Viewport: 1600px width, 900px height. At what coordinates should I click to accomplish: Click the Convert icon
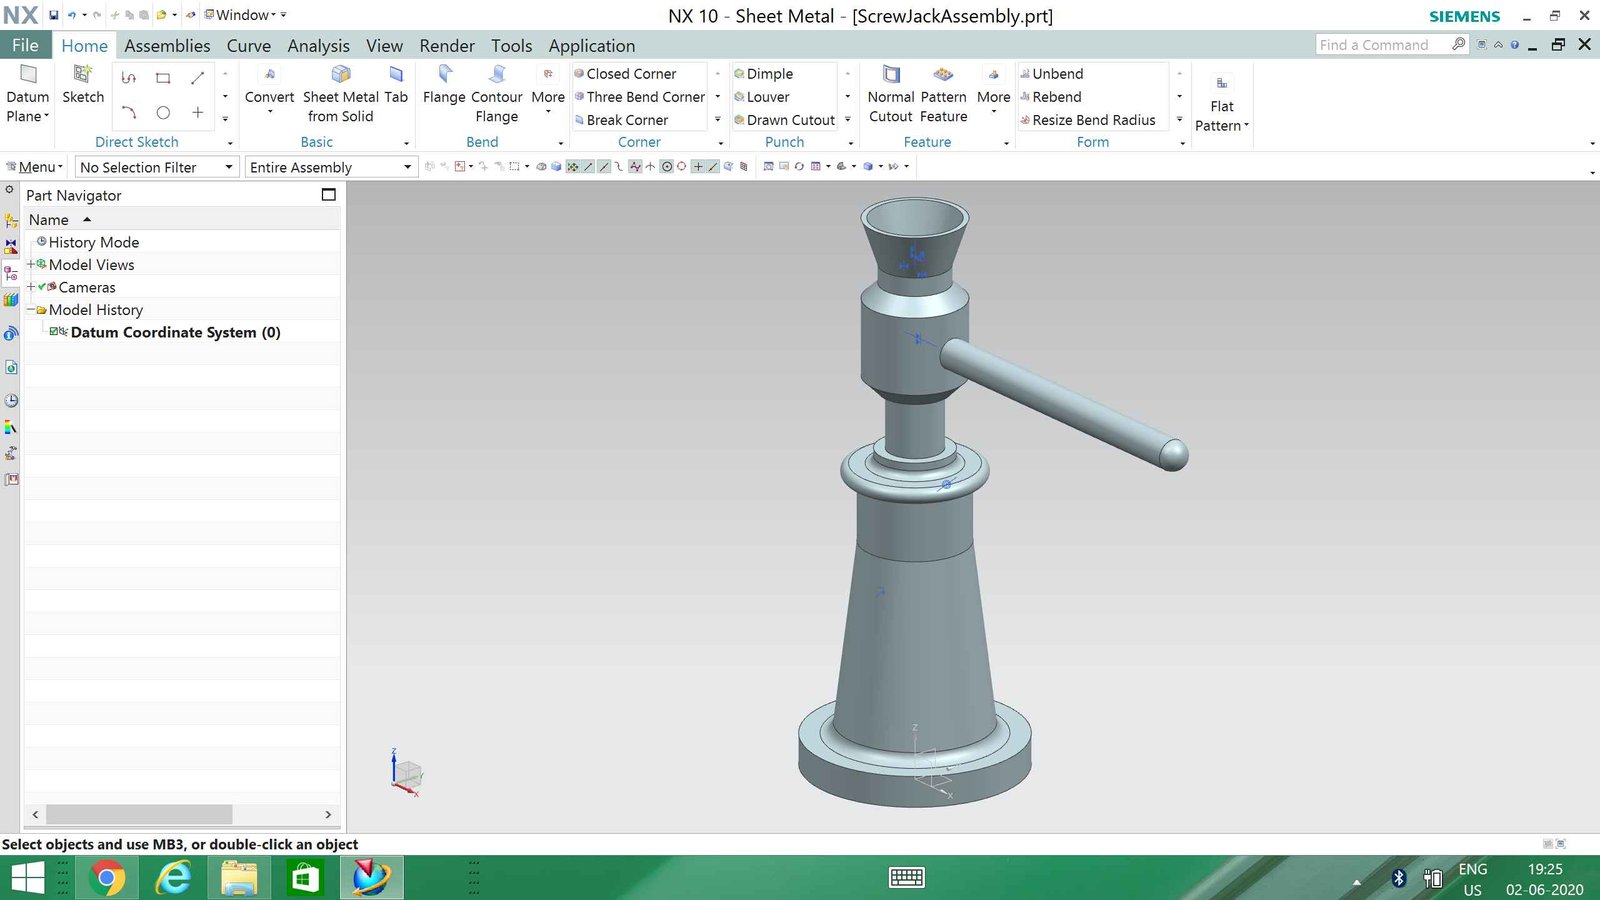[269, 75]
